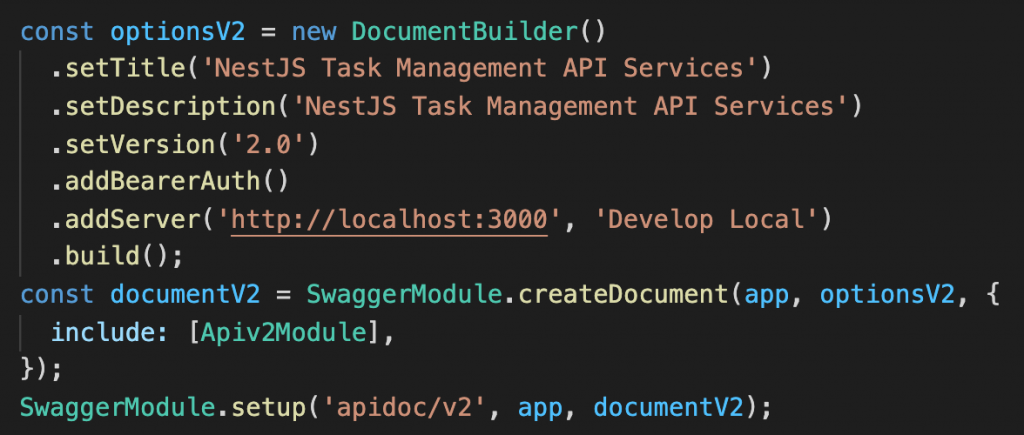Click the documentV2 variable declaration
The width and height of the screenshot is (1024, 435).
[185, 295]
